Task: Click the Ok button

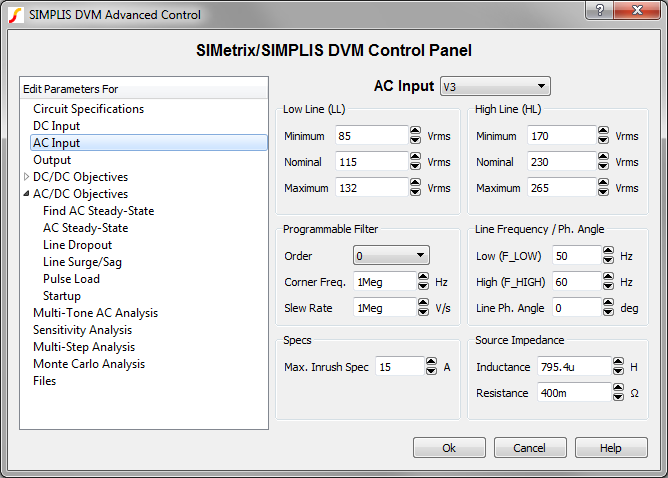Action: [x=449, y=448]
